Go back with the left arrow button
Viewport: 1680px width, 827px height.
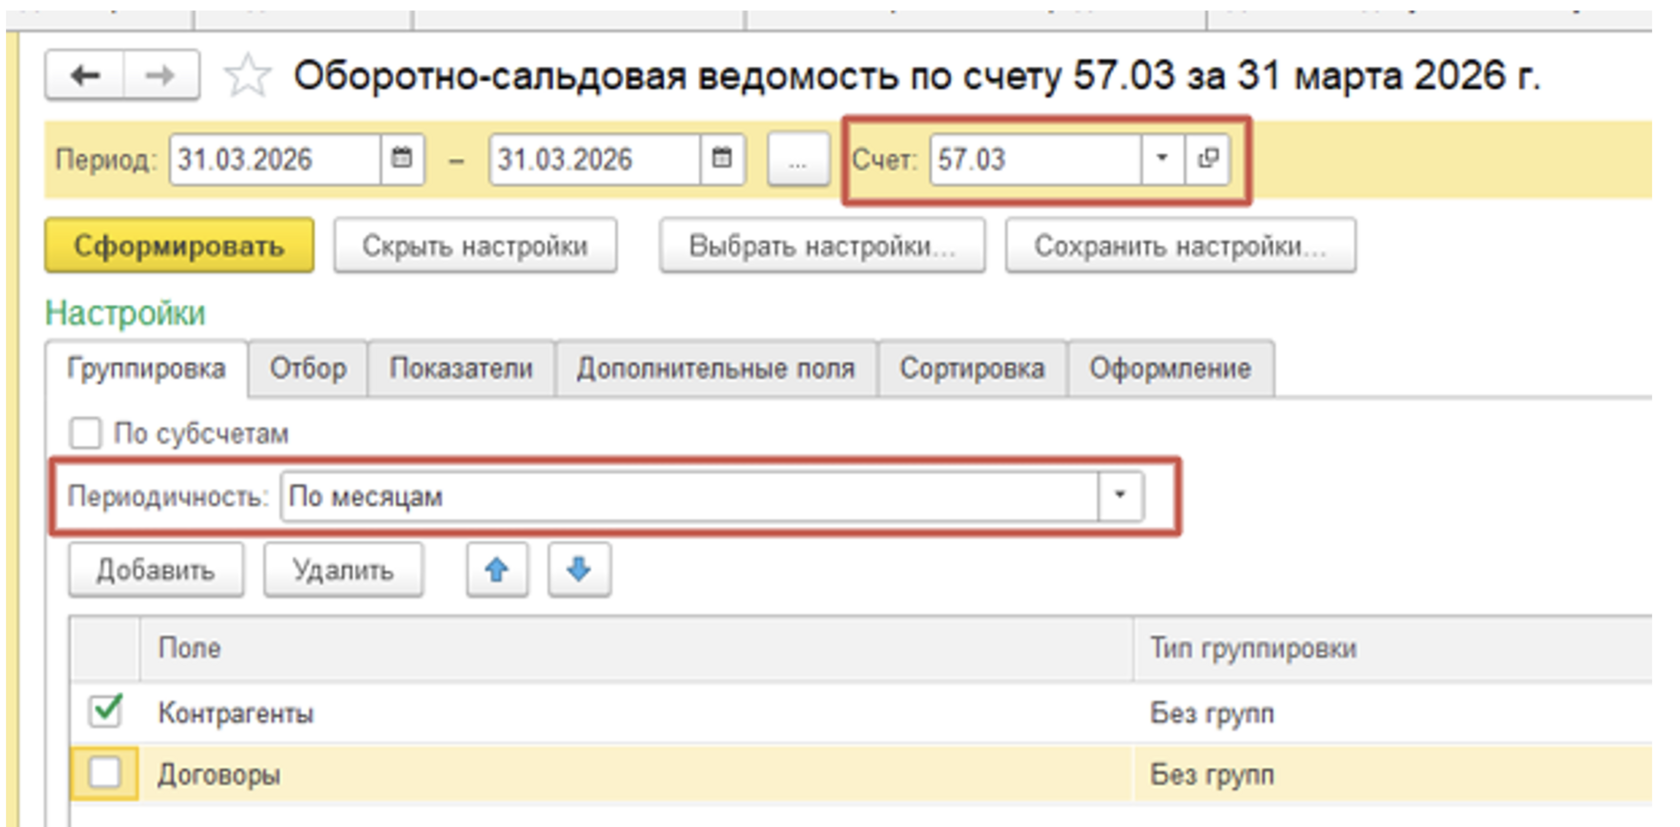85,76
